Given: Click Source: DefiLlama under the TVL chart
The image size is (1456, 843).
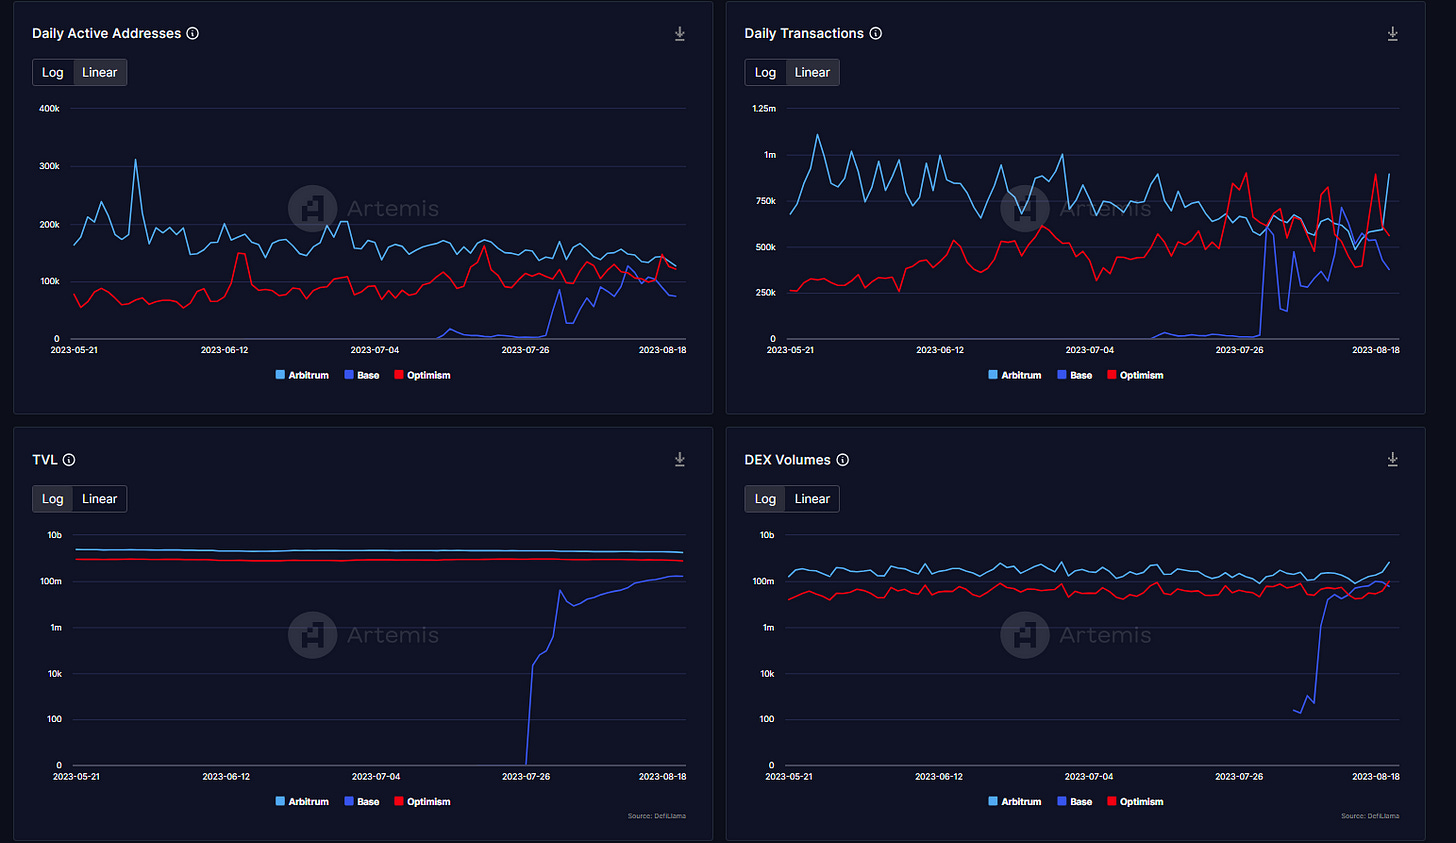Looking at the screenshot, I should [657, 816].
